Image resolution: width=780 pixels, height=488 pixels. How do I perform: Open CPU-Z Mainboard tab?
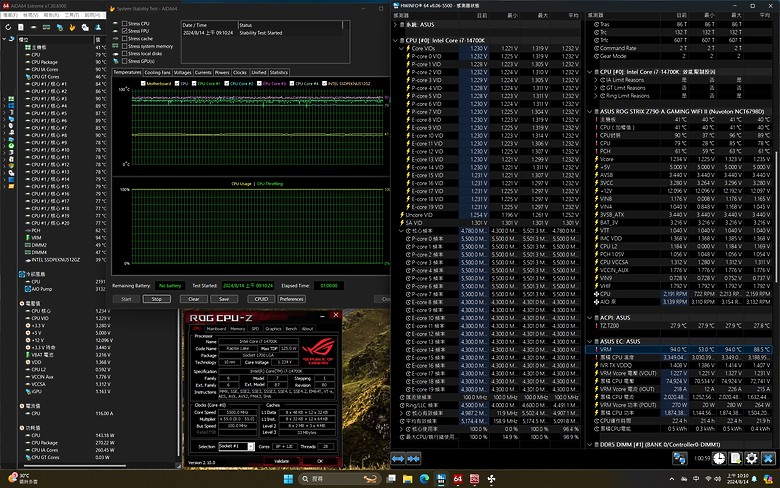[216, 328]
